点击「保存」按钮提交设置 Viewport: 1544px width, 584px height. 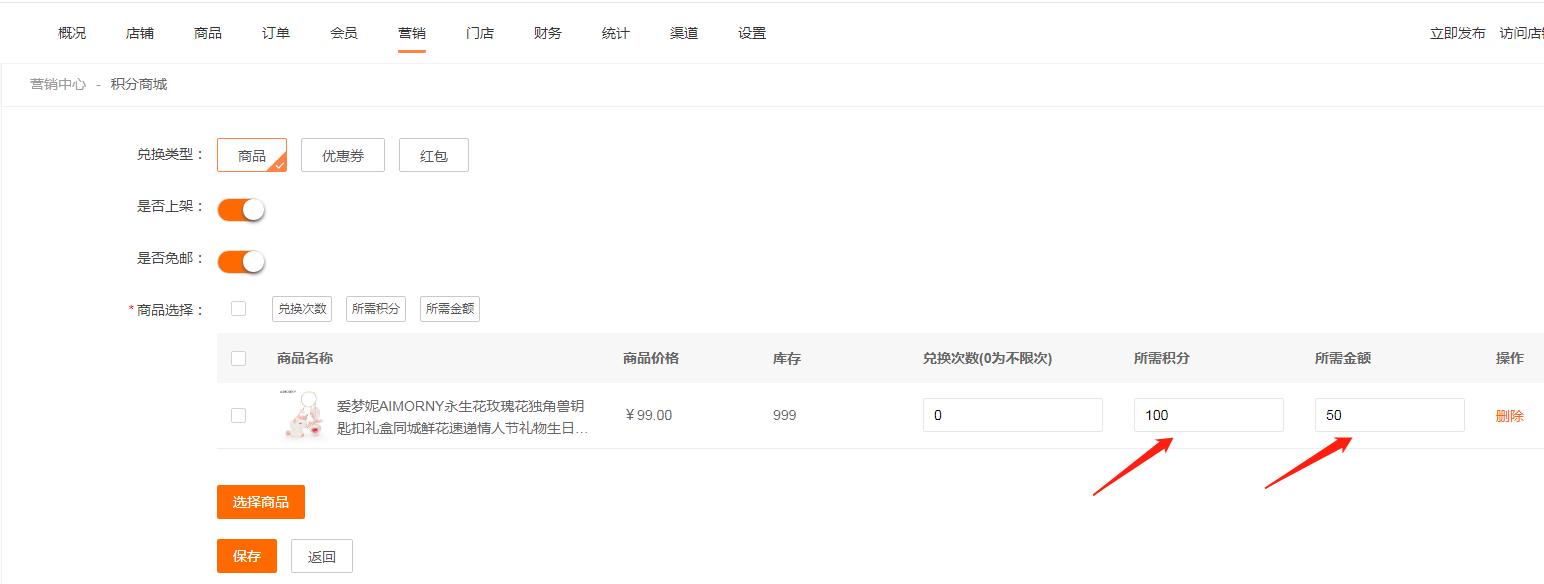pos(246,556)
